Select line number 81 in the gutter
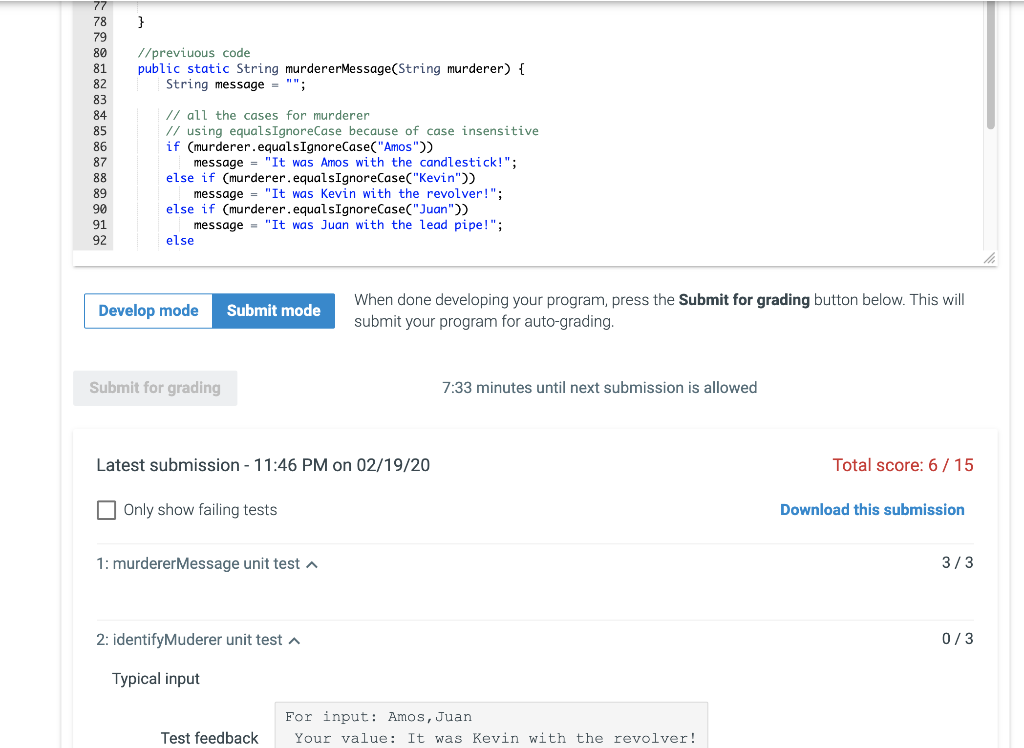1024x748 pixels. click(98, 68)
